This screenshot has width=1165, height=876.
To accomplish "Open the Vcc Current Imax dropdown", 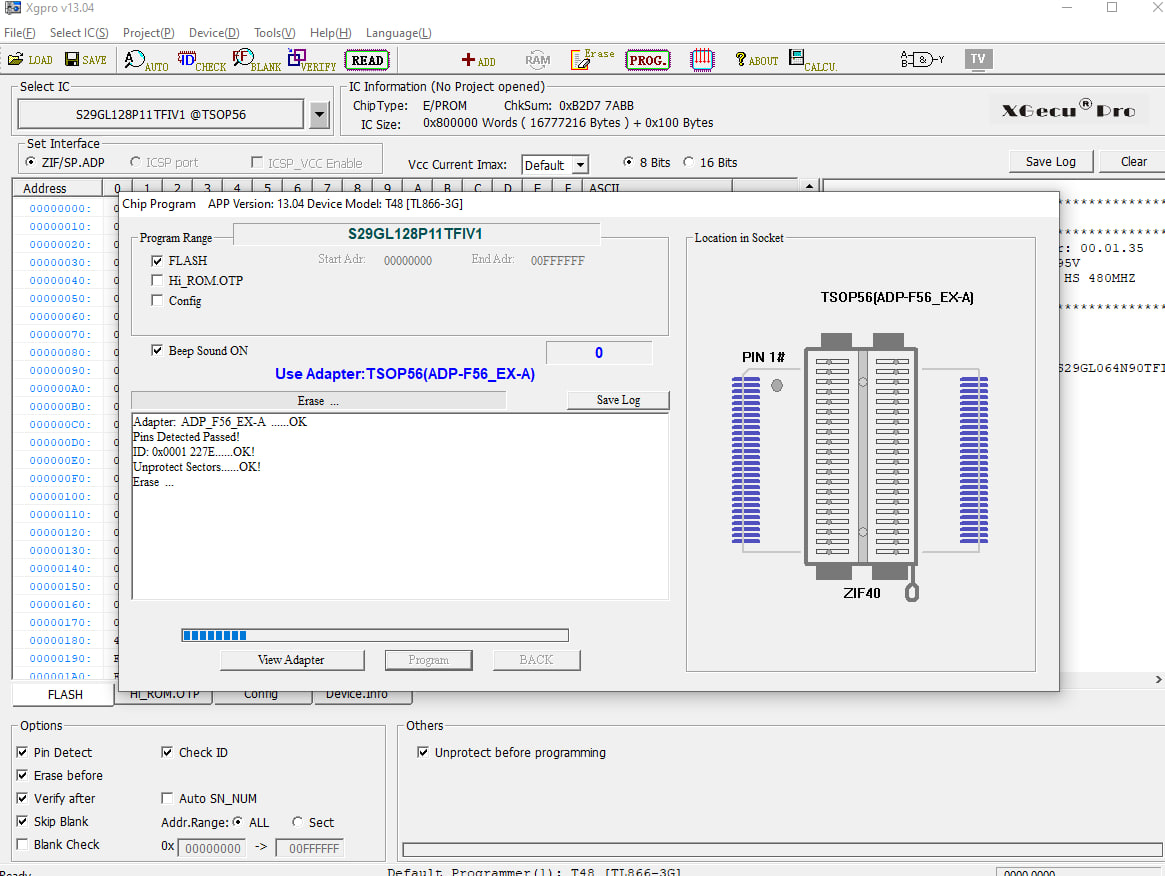I will 580,164.
